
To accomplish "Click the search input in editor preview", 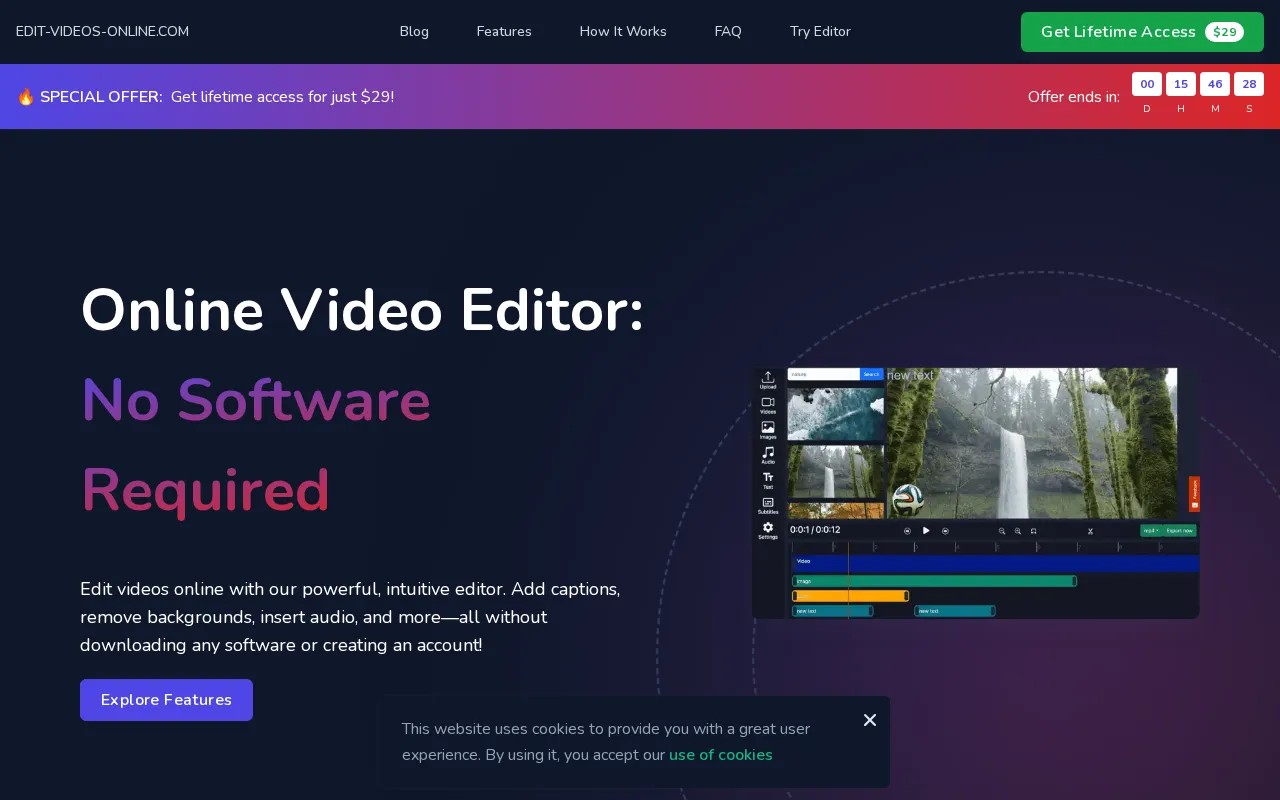I will tap(824, 374).
